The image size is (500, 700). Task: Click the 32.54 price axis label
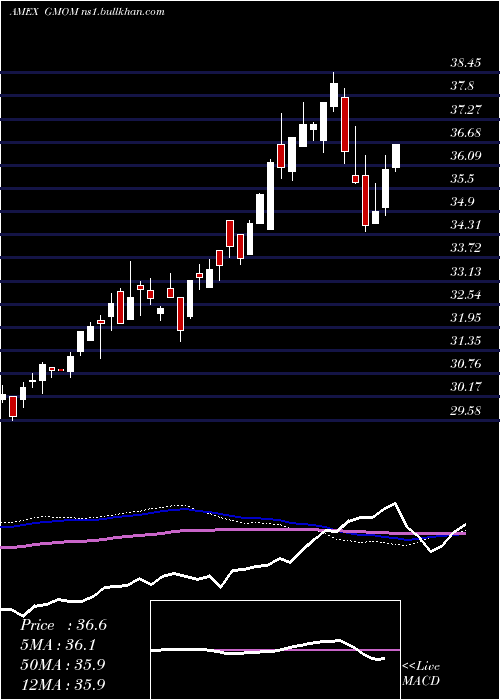(x=466, y=294)
